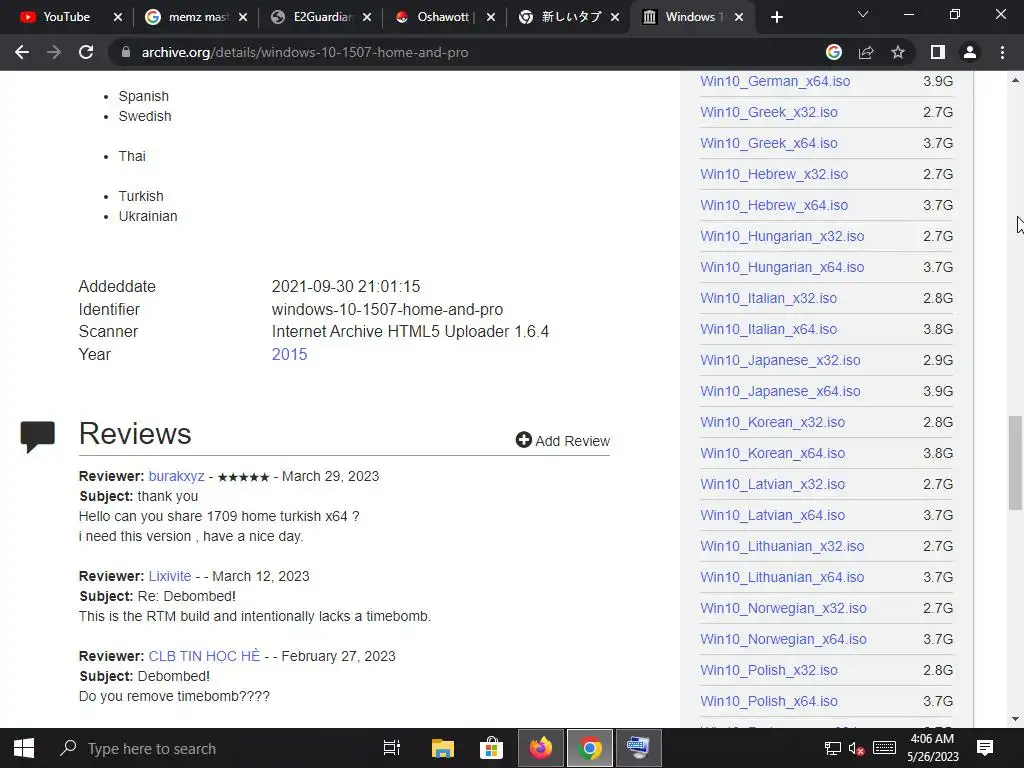1024x768 pixels.
Task: Open the Chrome profile menu
Action: [x=970, y=52]
